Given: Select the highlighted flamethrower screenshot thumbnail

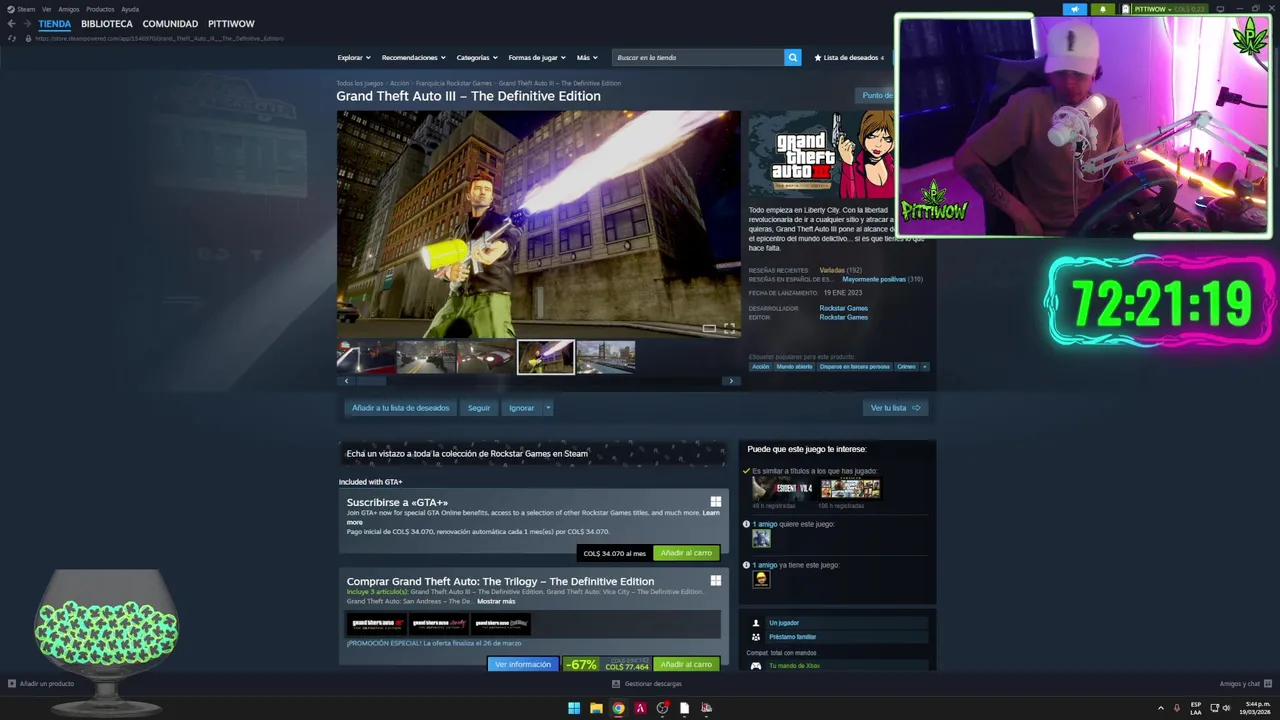Looking at the screenshot, I should point(546,357).
